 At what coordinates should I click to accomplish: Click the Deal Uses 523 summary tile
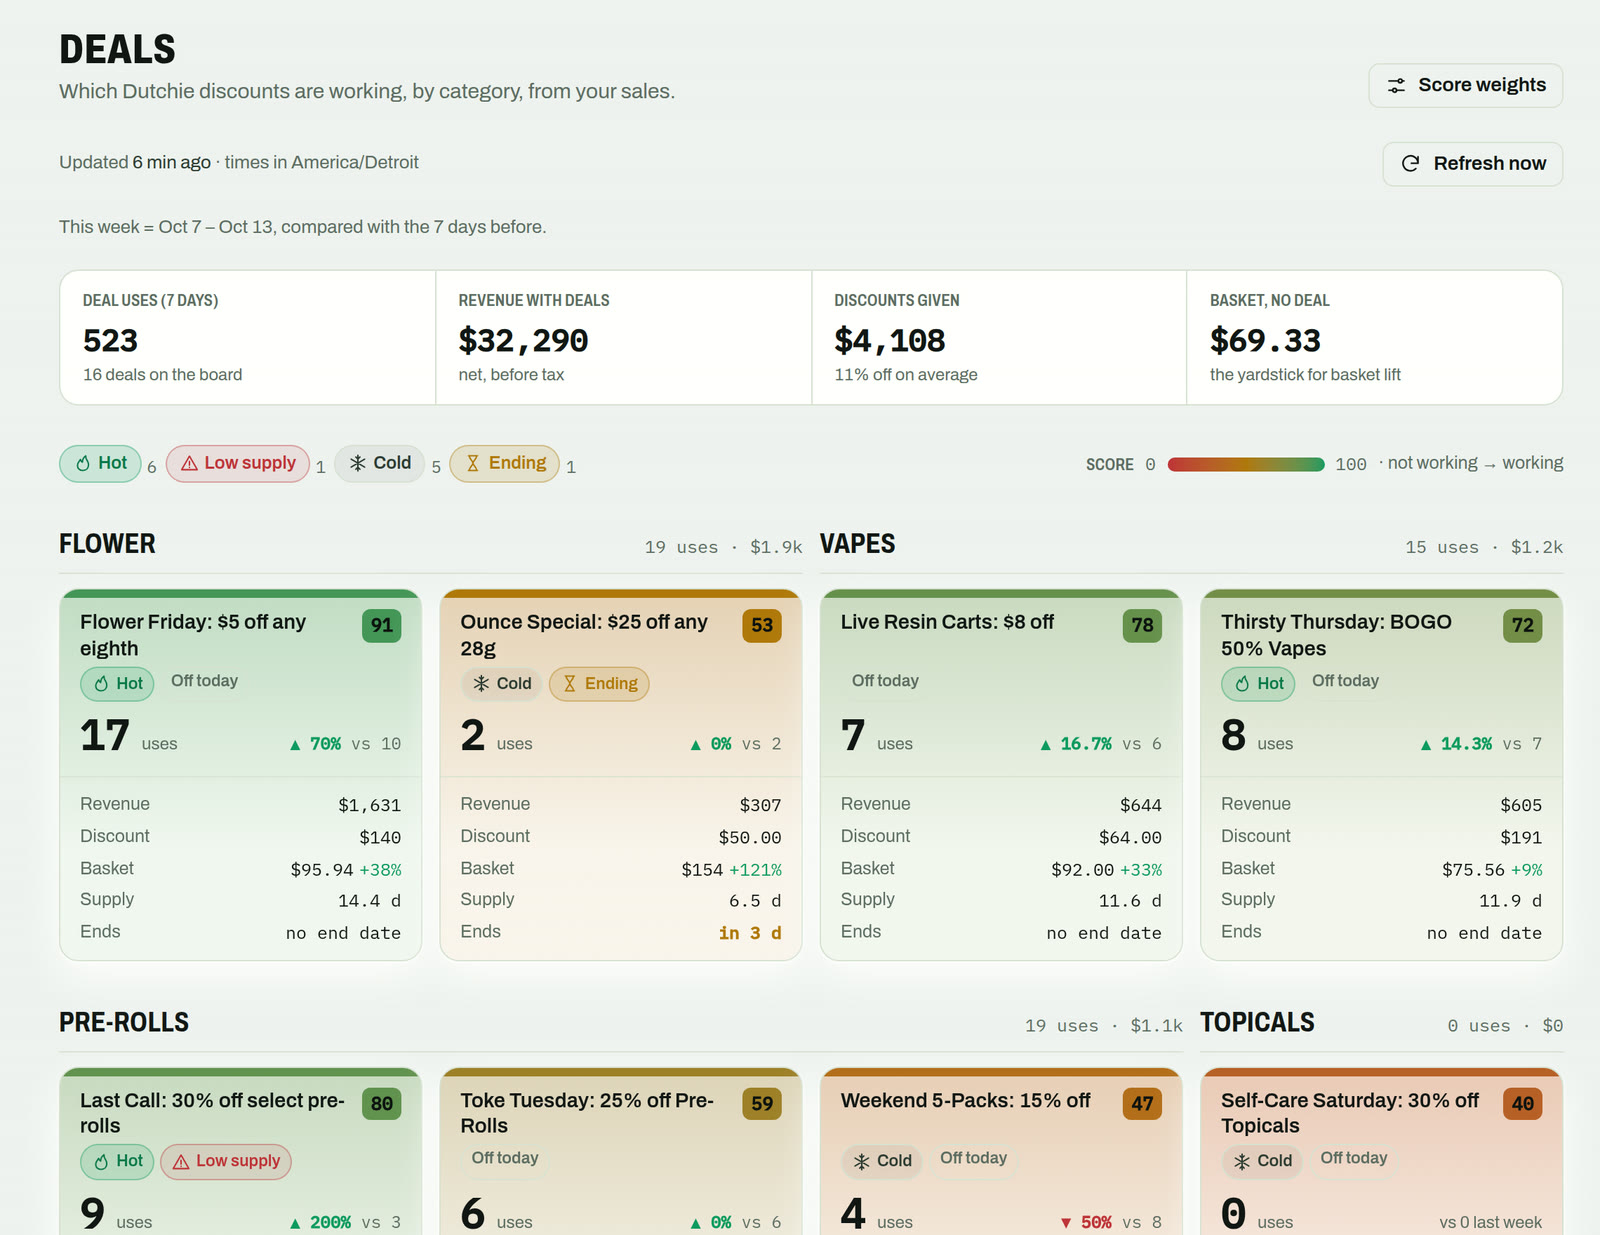248,338
